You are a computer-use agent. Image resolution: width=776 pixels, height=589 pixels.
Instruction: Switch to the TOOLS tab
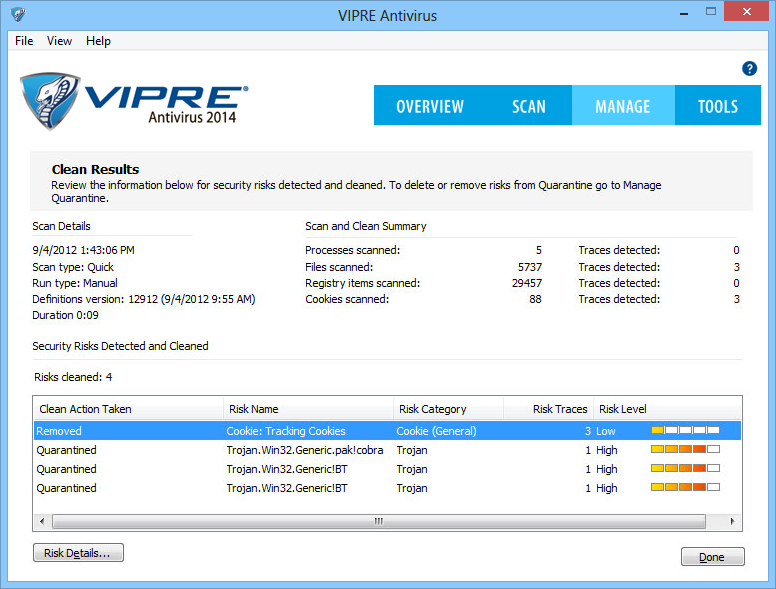[718, 105]
